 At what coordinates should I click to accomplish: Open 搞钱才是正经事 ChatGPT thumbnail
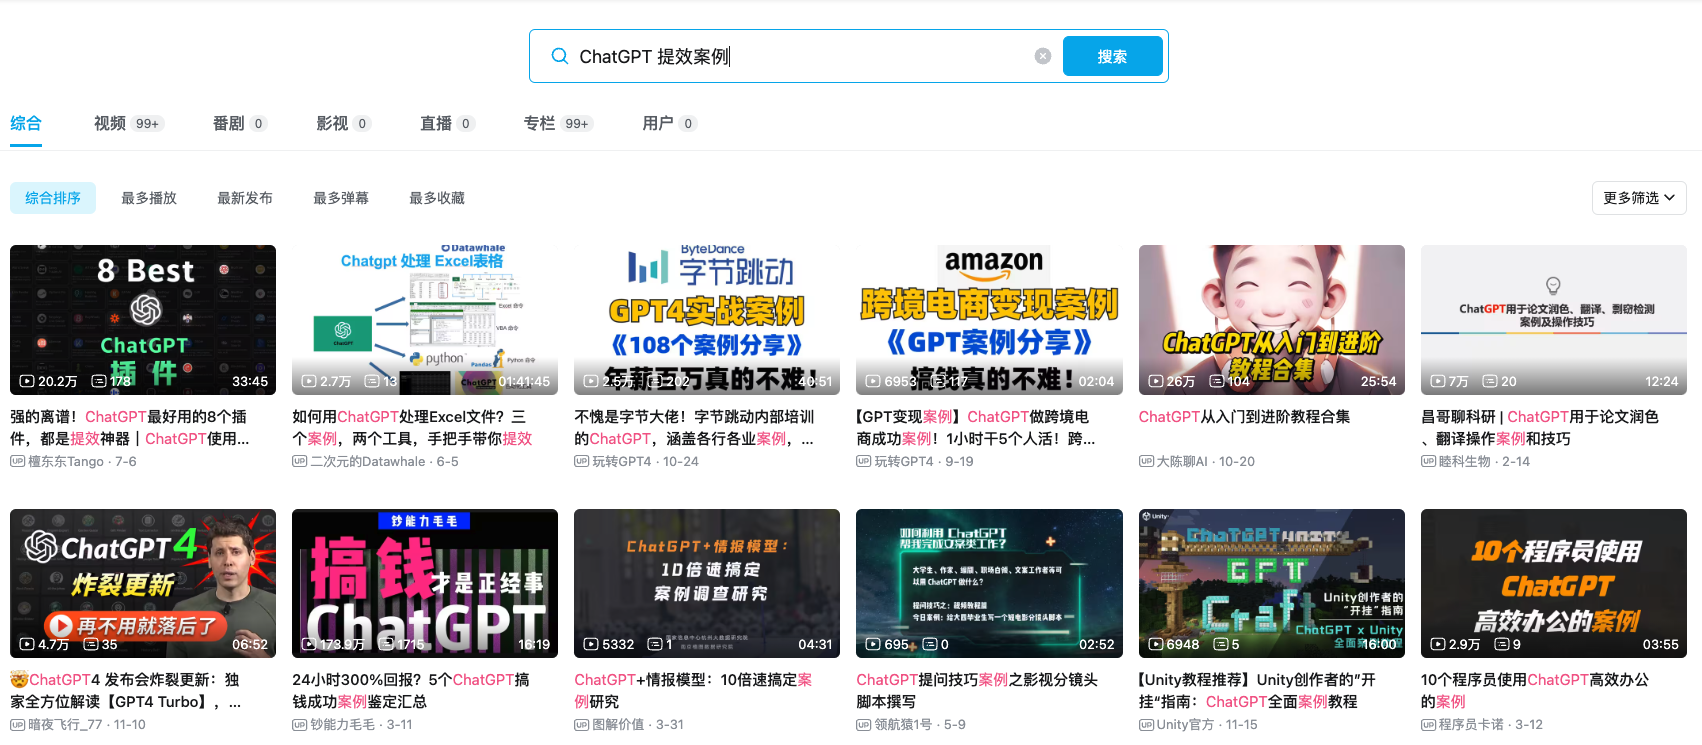pyautogui.click(x=425, y=583)
